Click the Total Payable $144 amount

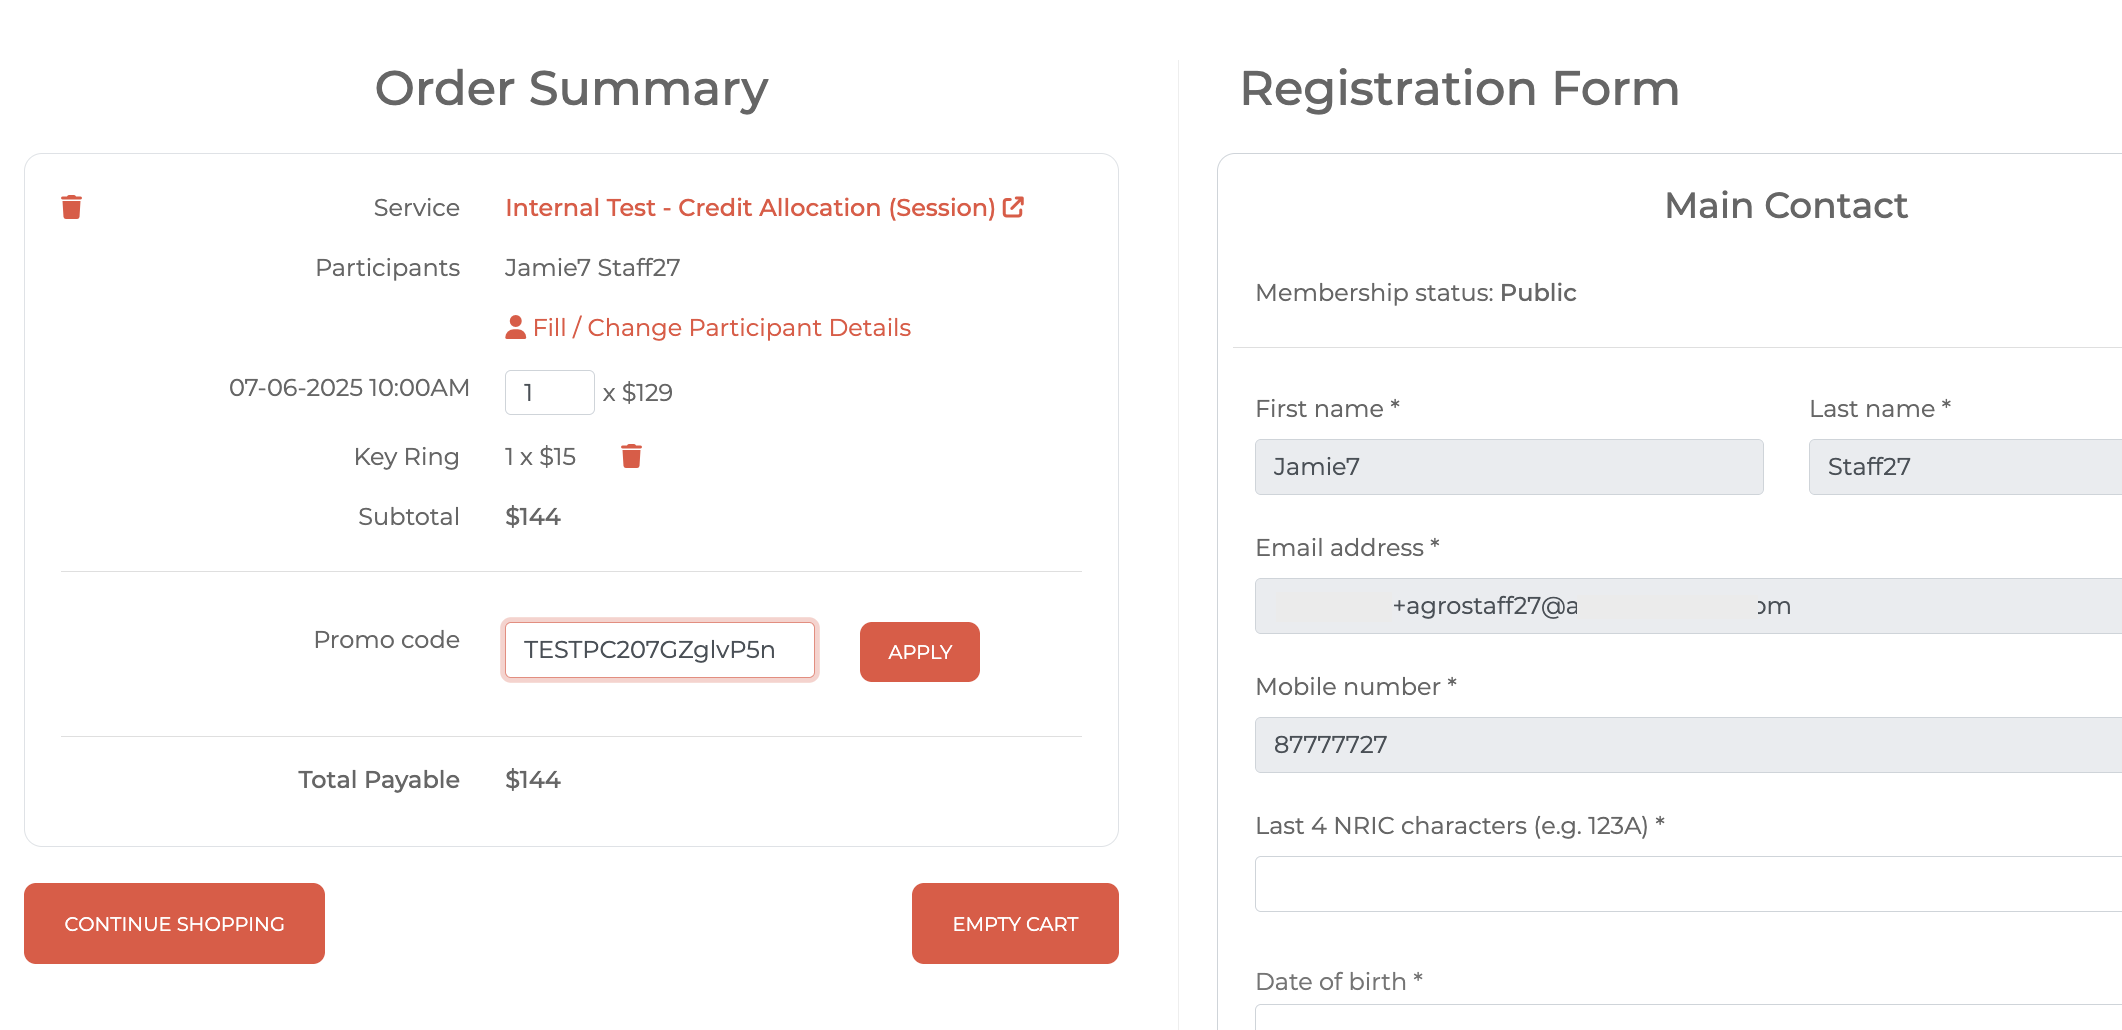(x=533, y=780)
